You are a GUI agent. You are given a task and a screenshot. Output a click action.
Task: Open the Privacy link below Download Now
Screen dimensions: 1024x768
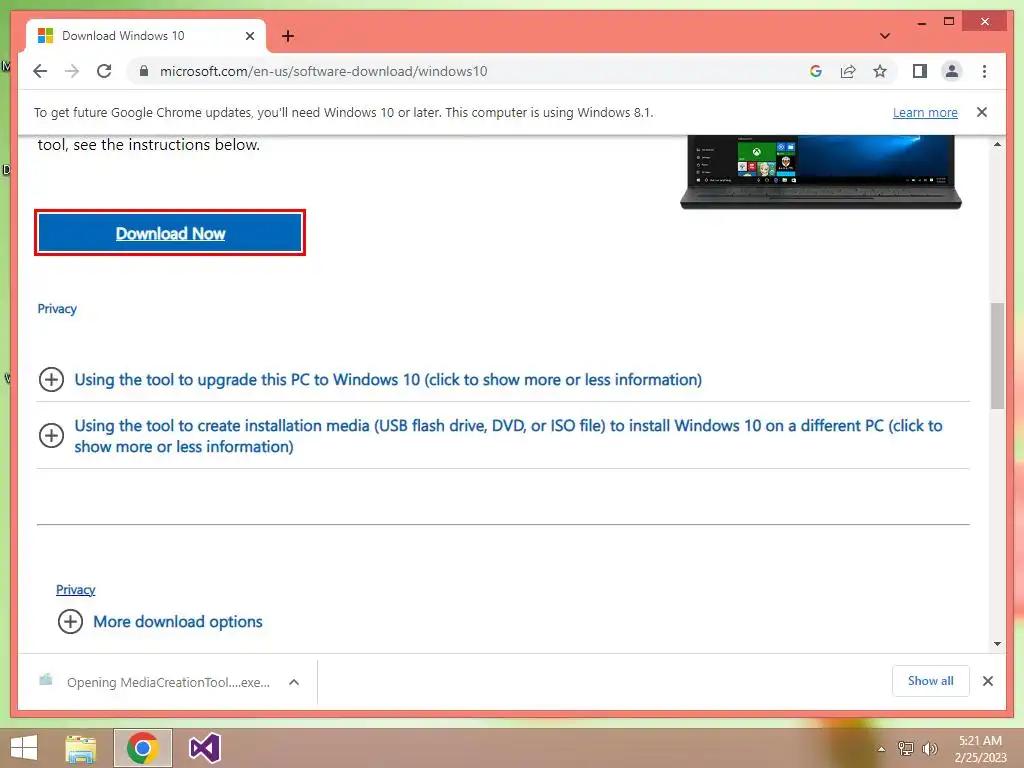pyautogui.click(x=57, y=309)
